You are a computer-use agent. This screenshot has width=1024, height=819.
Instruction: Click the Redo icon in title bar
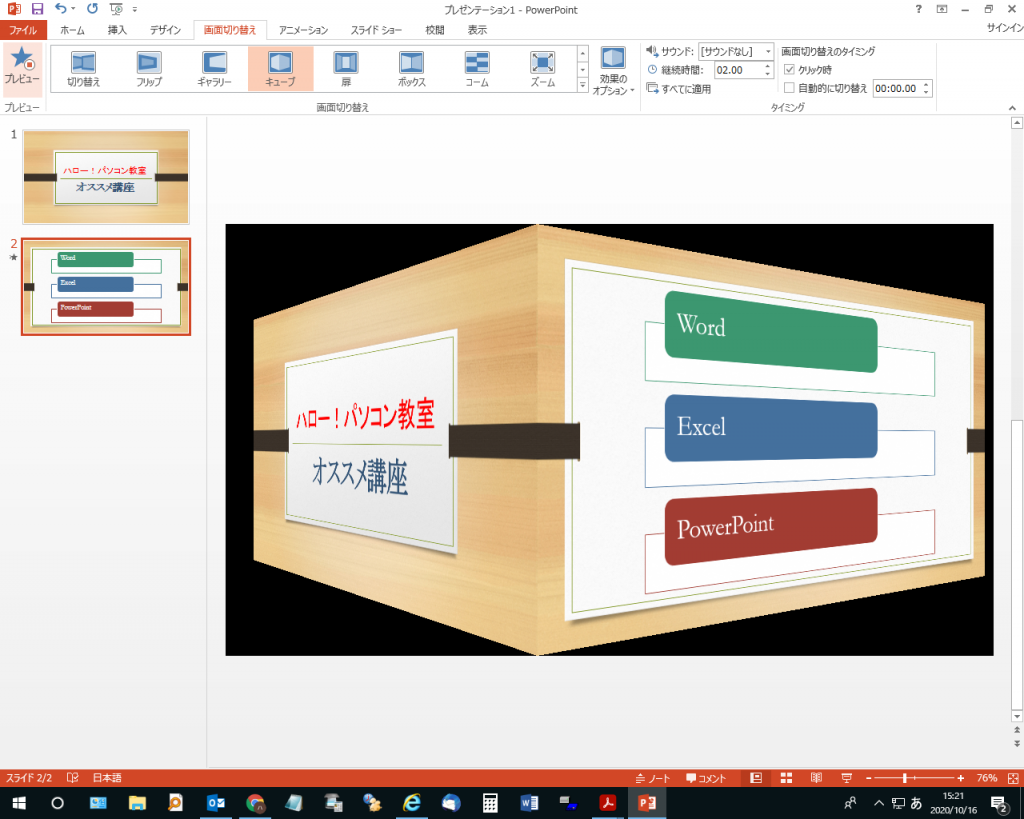tap(93, 9)
